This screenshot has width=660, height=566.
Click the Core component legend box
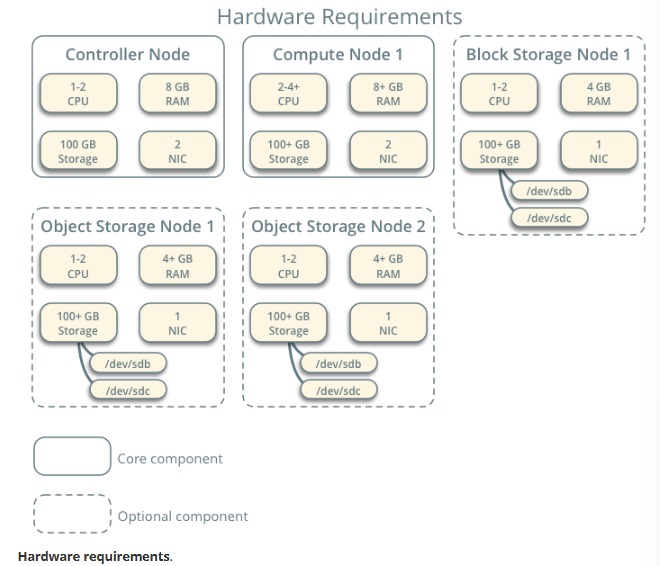pyautogui.click(x=72, y=456)
